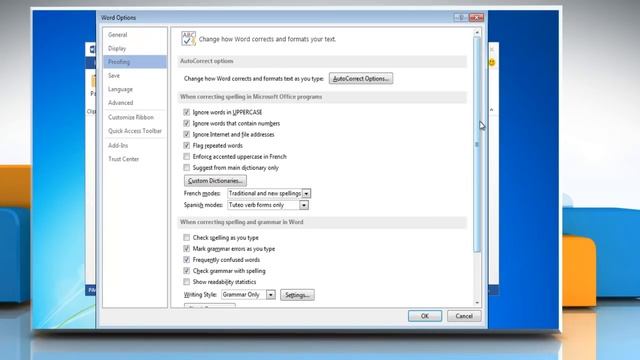Image resolution: width=640 pixels, height=360 pixels.
Task: Click the 'Traditional and new spellings' text
Action: pyautogui.click(x=265, y=193)
